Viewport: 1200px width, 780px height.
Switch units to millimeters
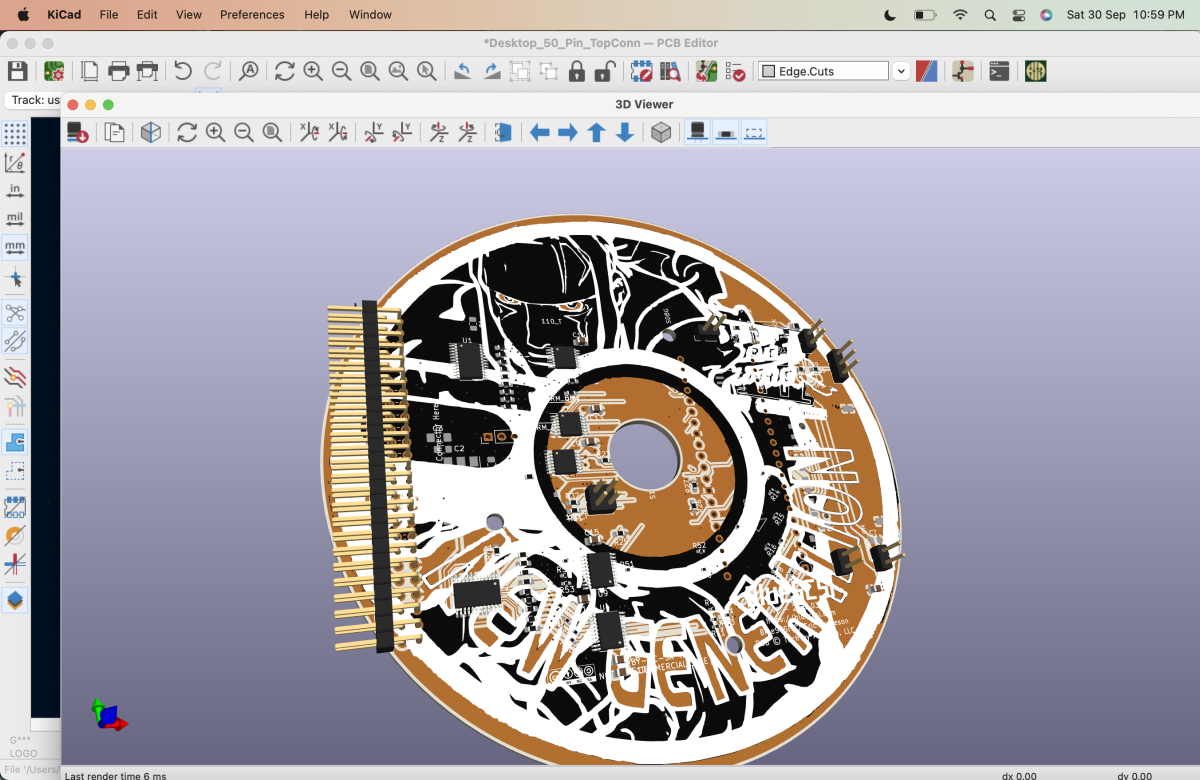tap(15, 247)
